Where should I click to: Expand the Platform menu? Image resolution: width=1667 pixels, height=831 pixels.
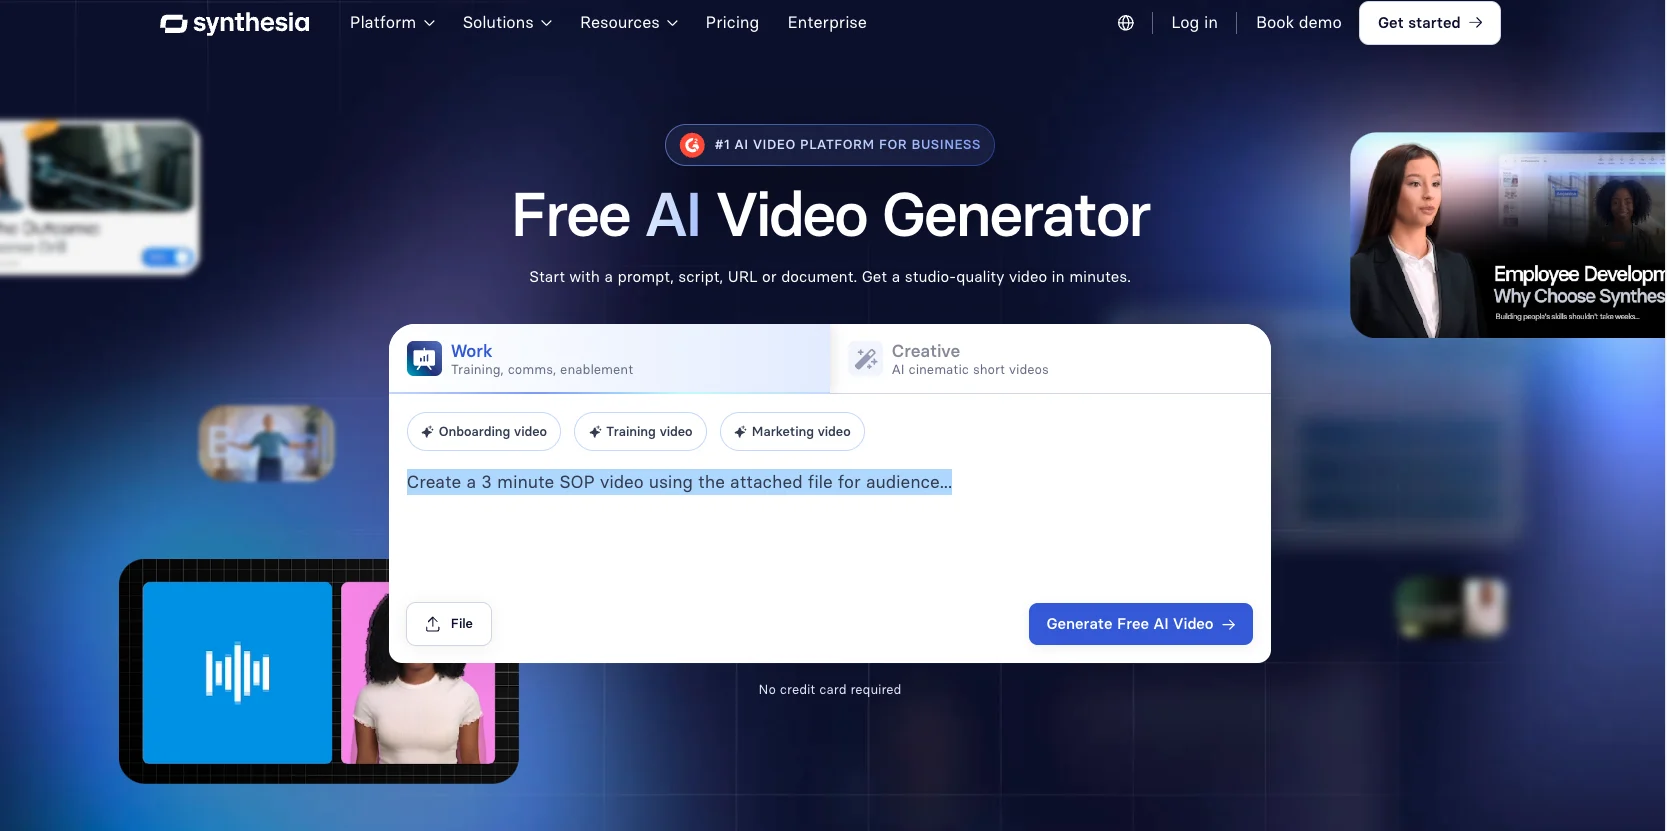tap(392, 23)
